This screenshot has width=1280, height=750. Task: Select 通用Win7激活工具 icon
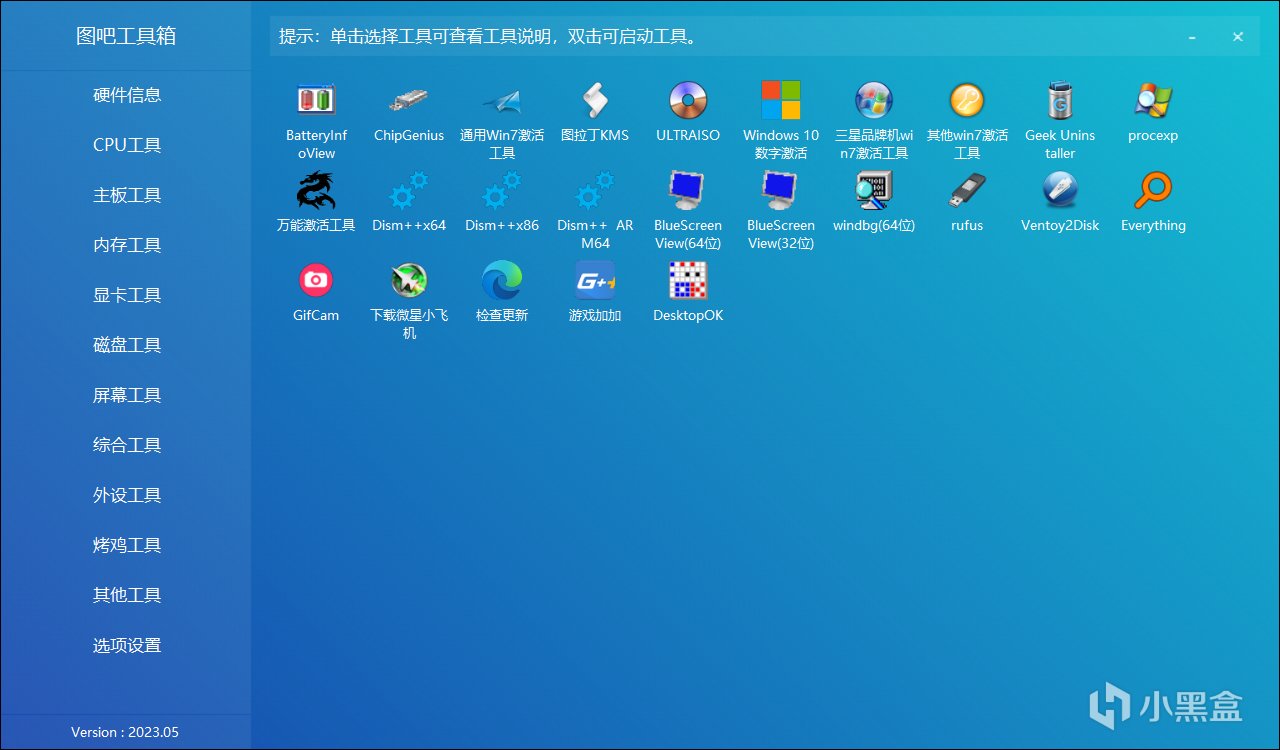(x=502, y=100)
